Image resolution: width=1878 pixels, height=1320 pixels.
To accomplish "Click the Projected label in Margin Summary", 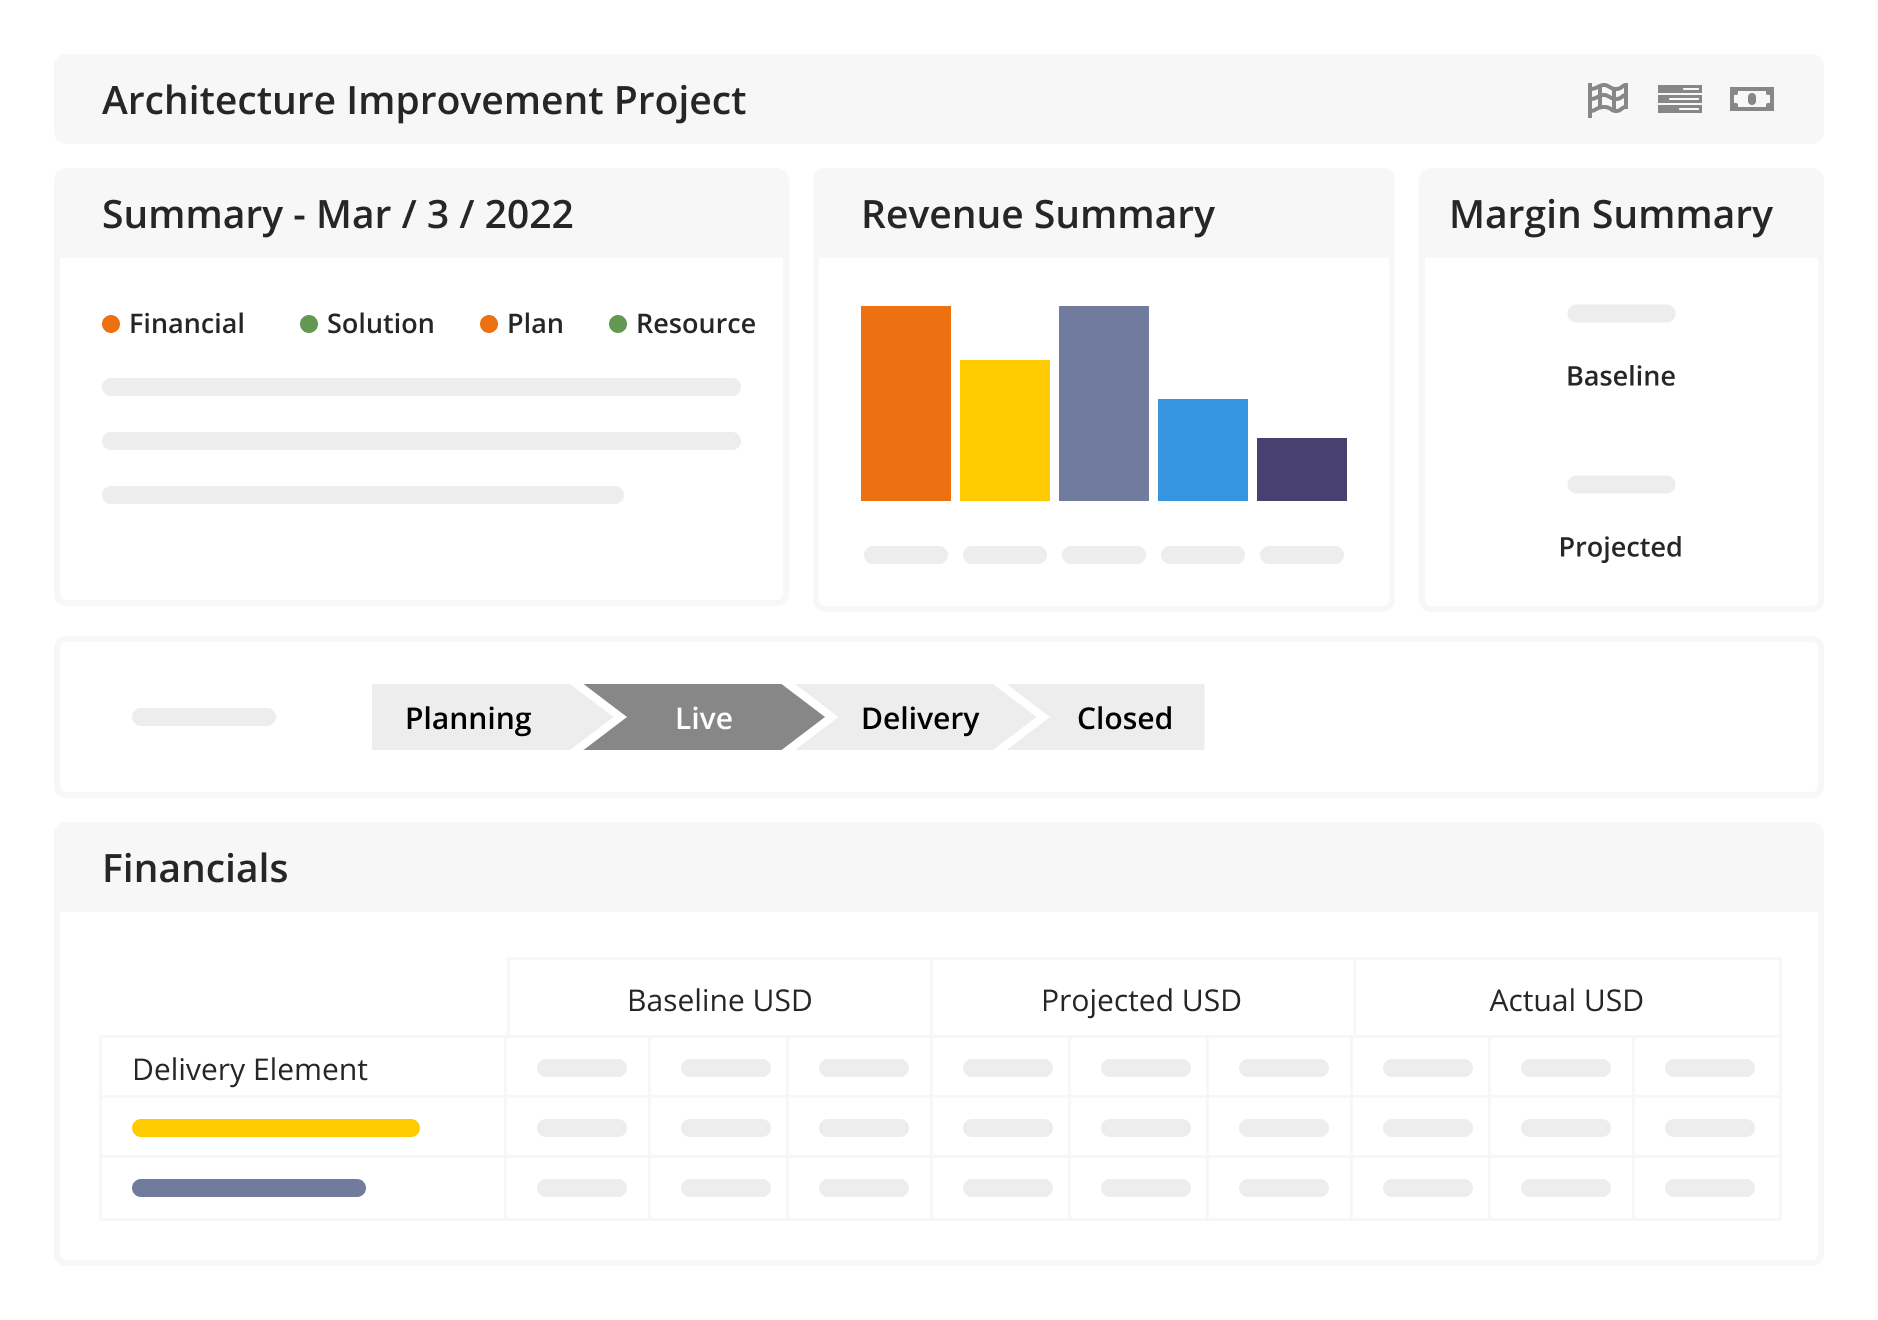I will [x=1620, y=547].
